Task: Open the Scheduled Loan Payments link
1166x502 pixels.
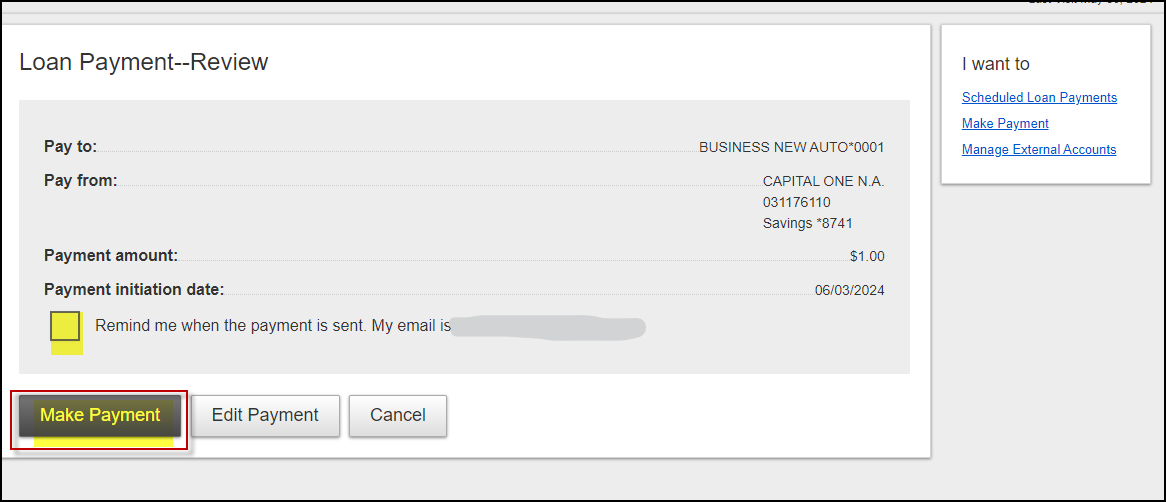Action: point(1039,97)
